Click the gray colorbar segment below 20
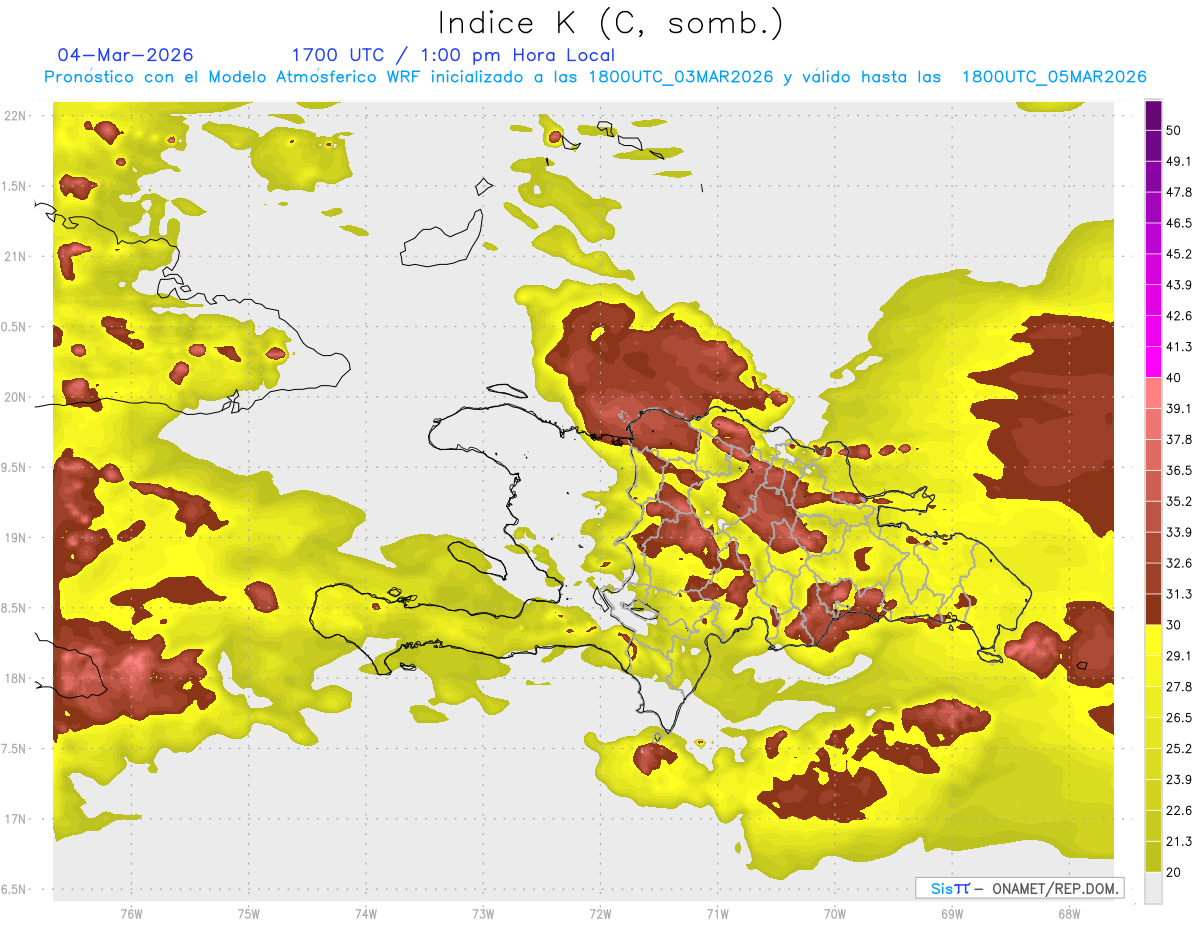This screenshot has width=1200, height=927. [1153, 888]
